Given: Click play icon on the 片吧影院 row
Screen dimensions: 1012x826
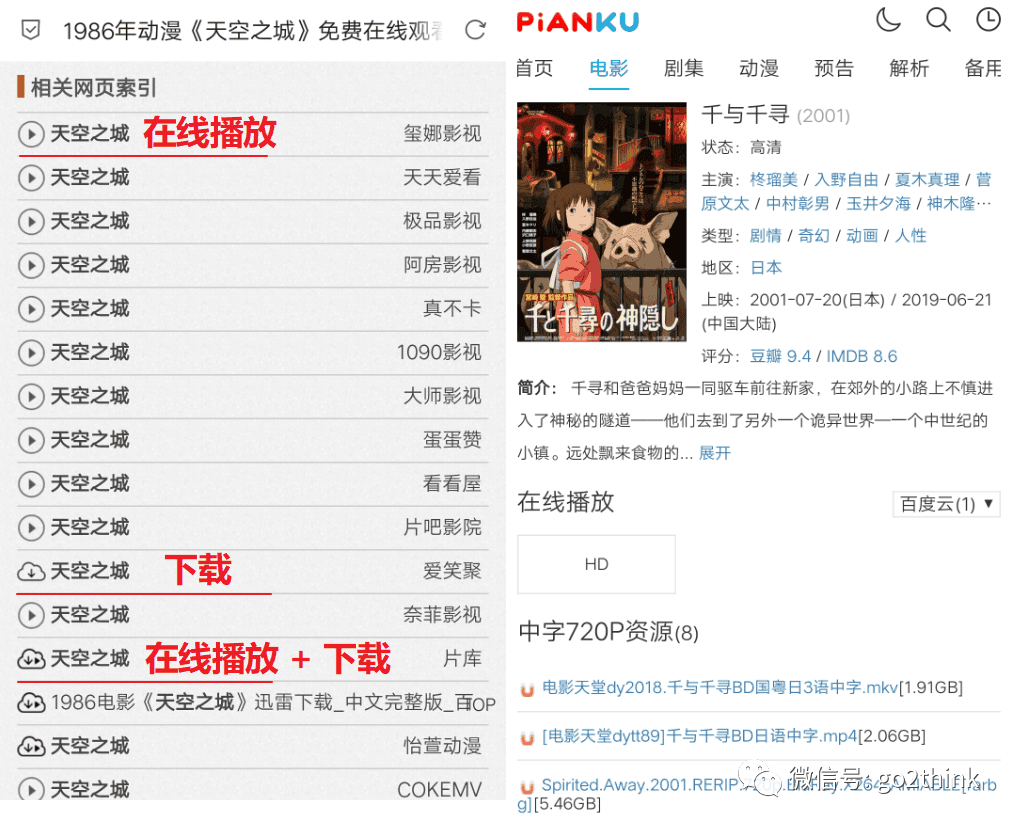Looking at the screenshot, I should (31, 528).
